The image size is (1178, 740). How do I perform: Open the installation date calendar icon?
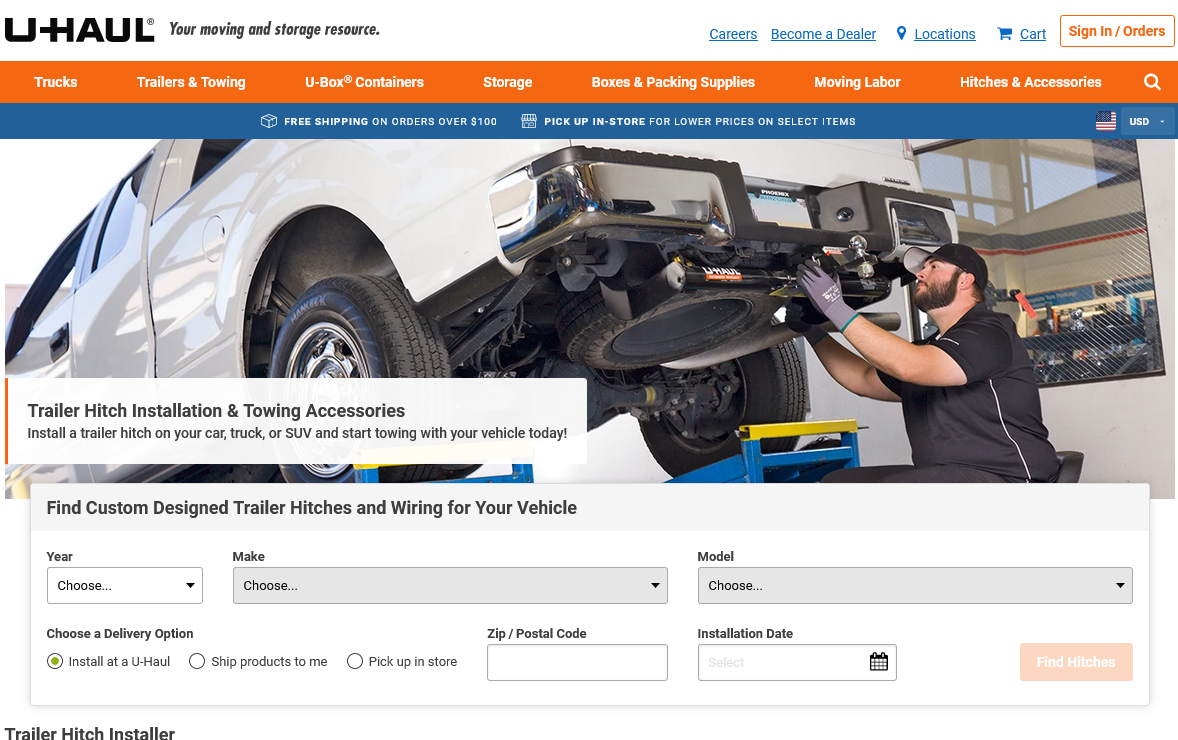(878, 662)
